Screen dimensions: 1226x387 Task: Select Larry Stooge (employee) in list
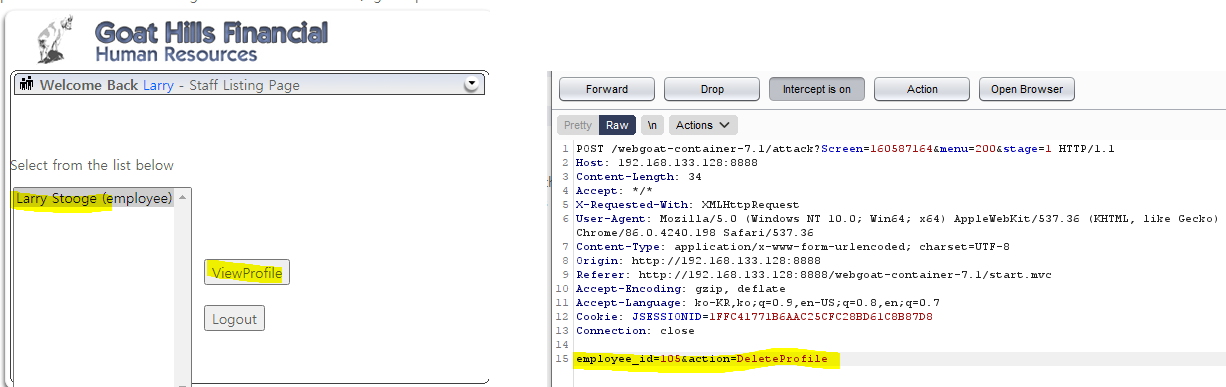pos(94,198)
